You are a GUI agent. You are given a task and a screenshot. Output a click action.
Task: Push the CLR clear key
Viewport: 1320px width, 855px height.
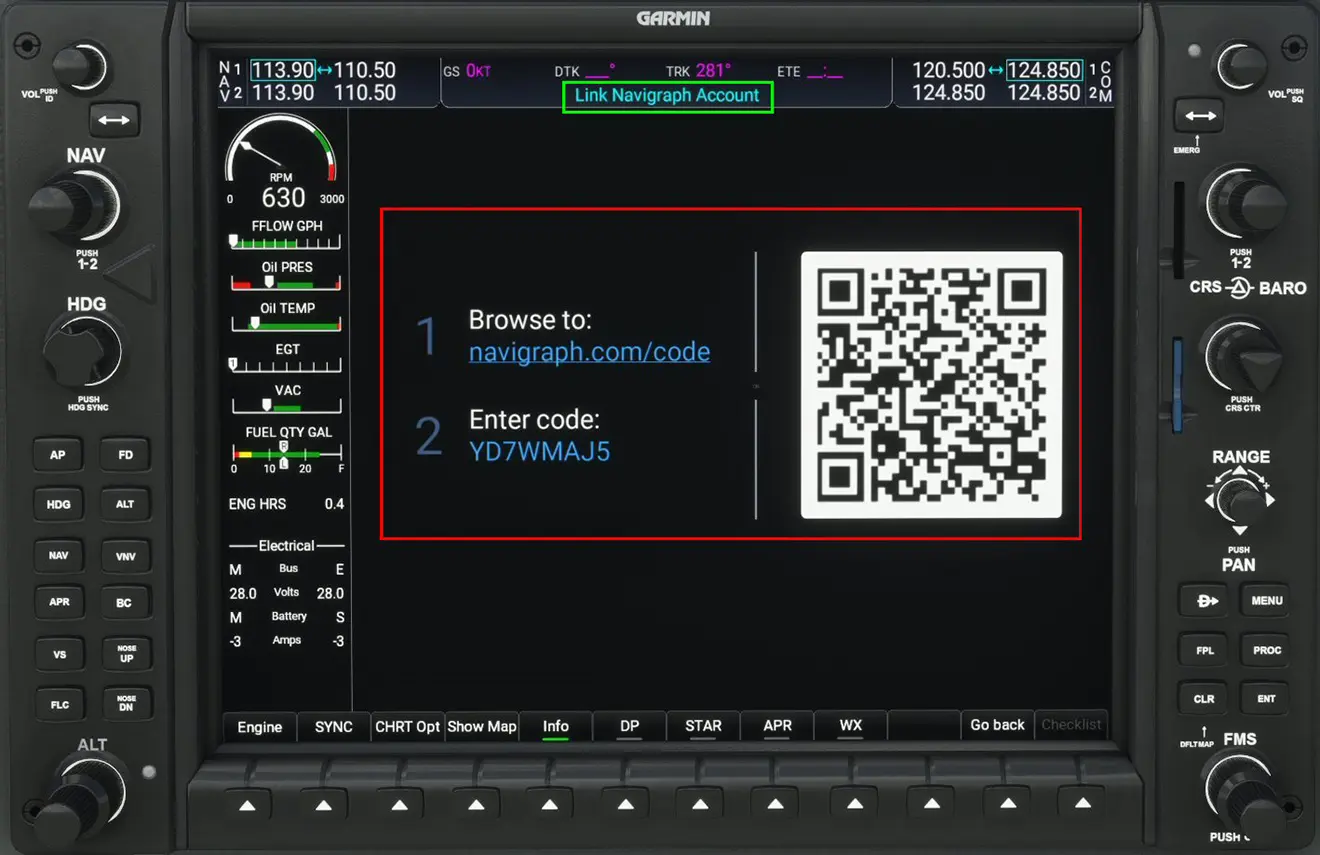point(1204,699)
